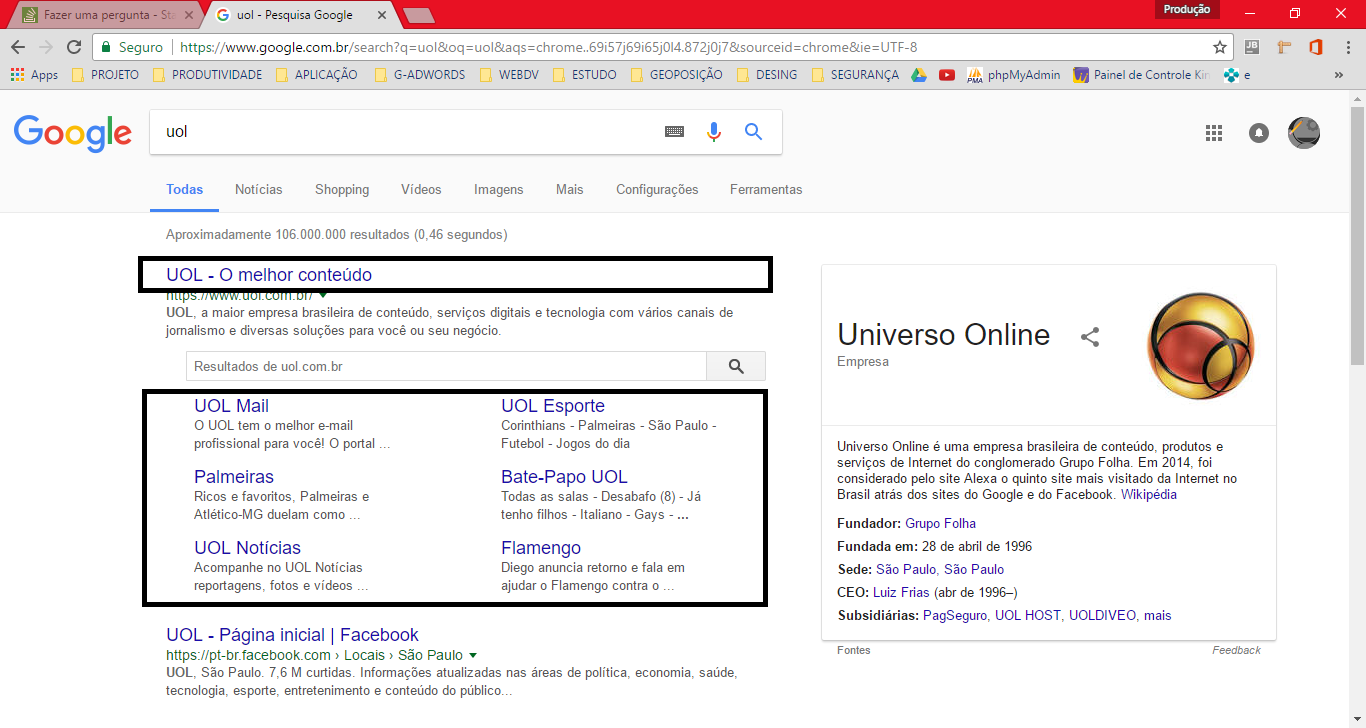Click the green Seguro padlock icon
This screenshot has width=1366, height=728.
(x=107, y=47)
